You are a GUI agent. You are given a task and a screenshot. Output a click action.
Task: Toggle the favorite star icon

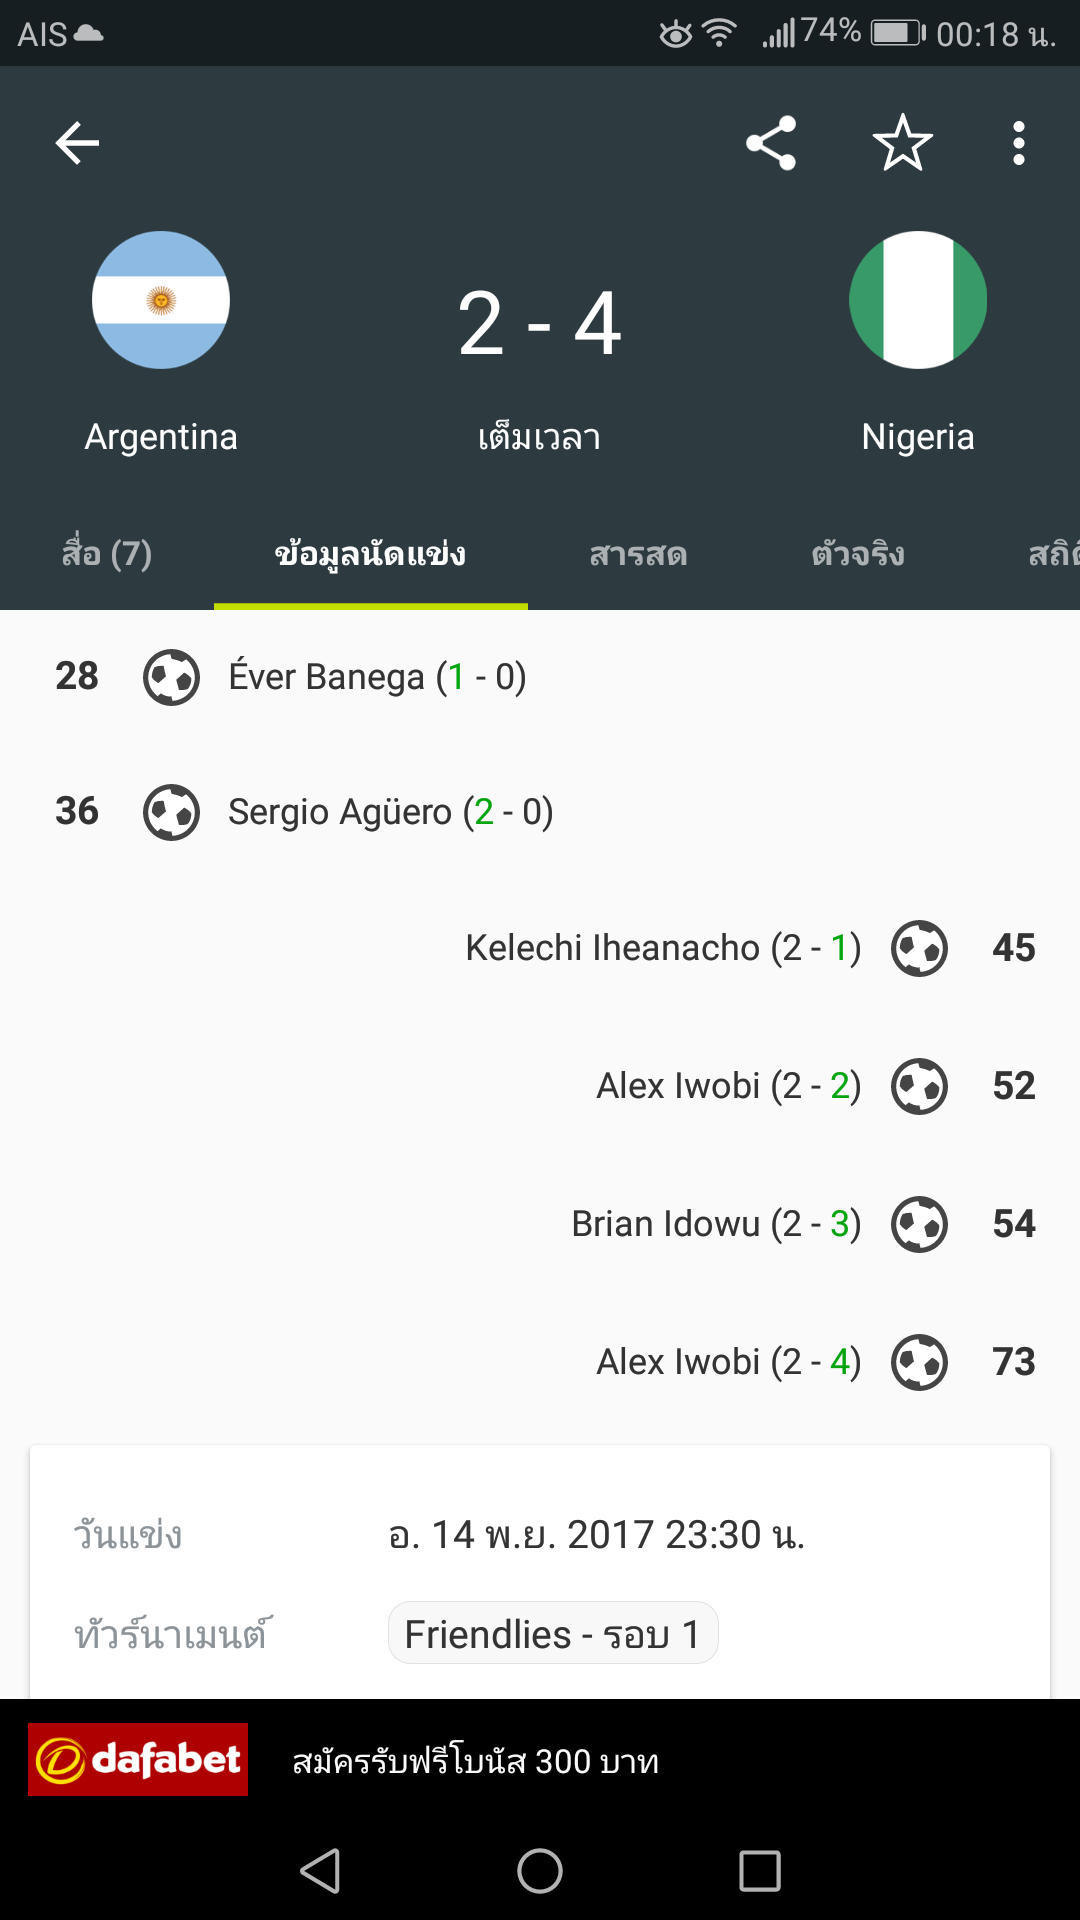point(903,143)
